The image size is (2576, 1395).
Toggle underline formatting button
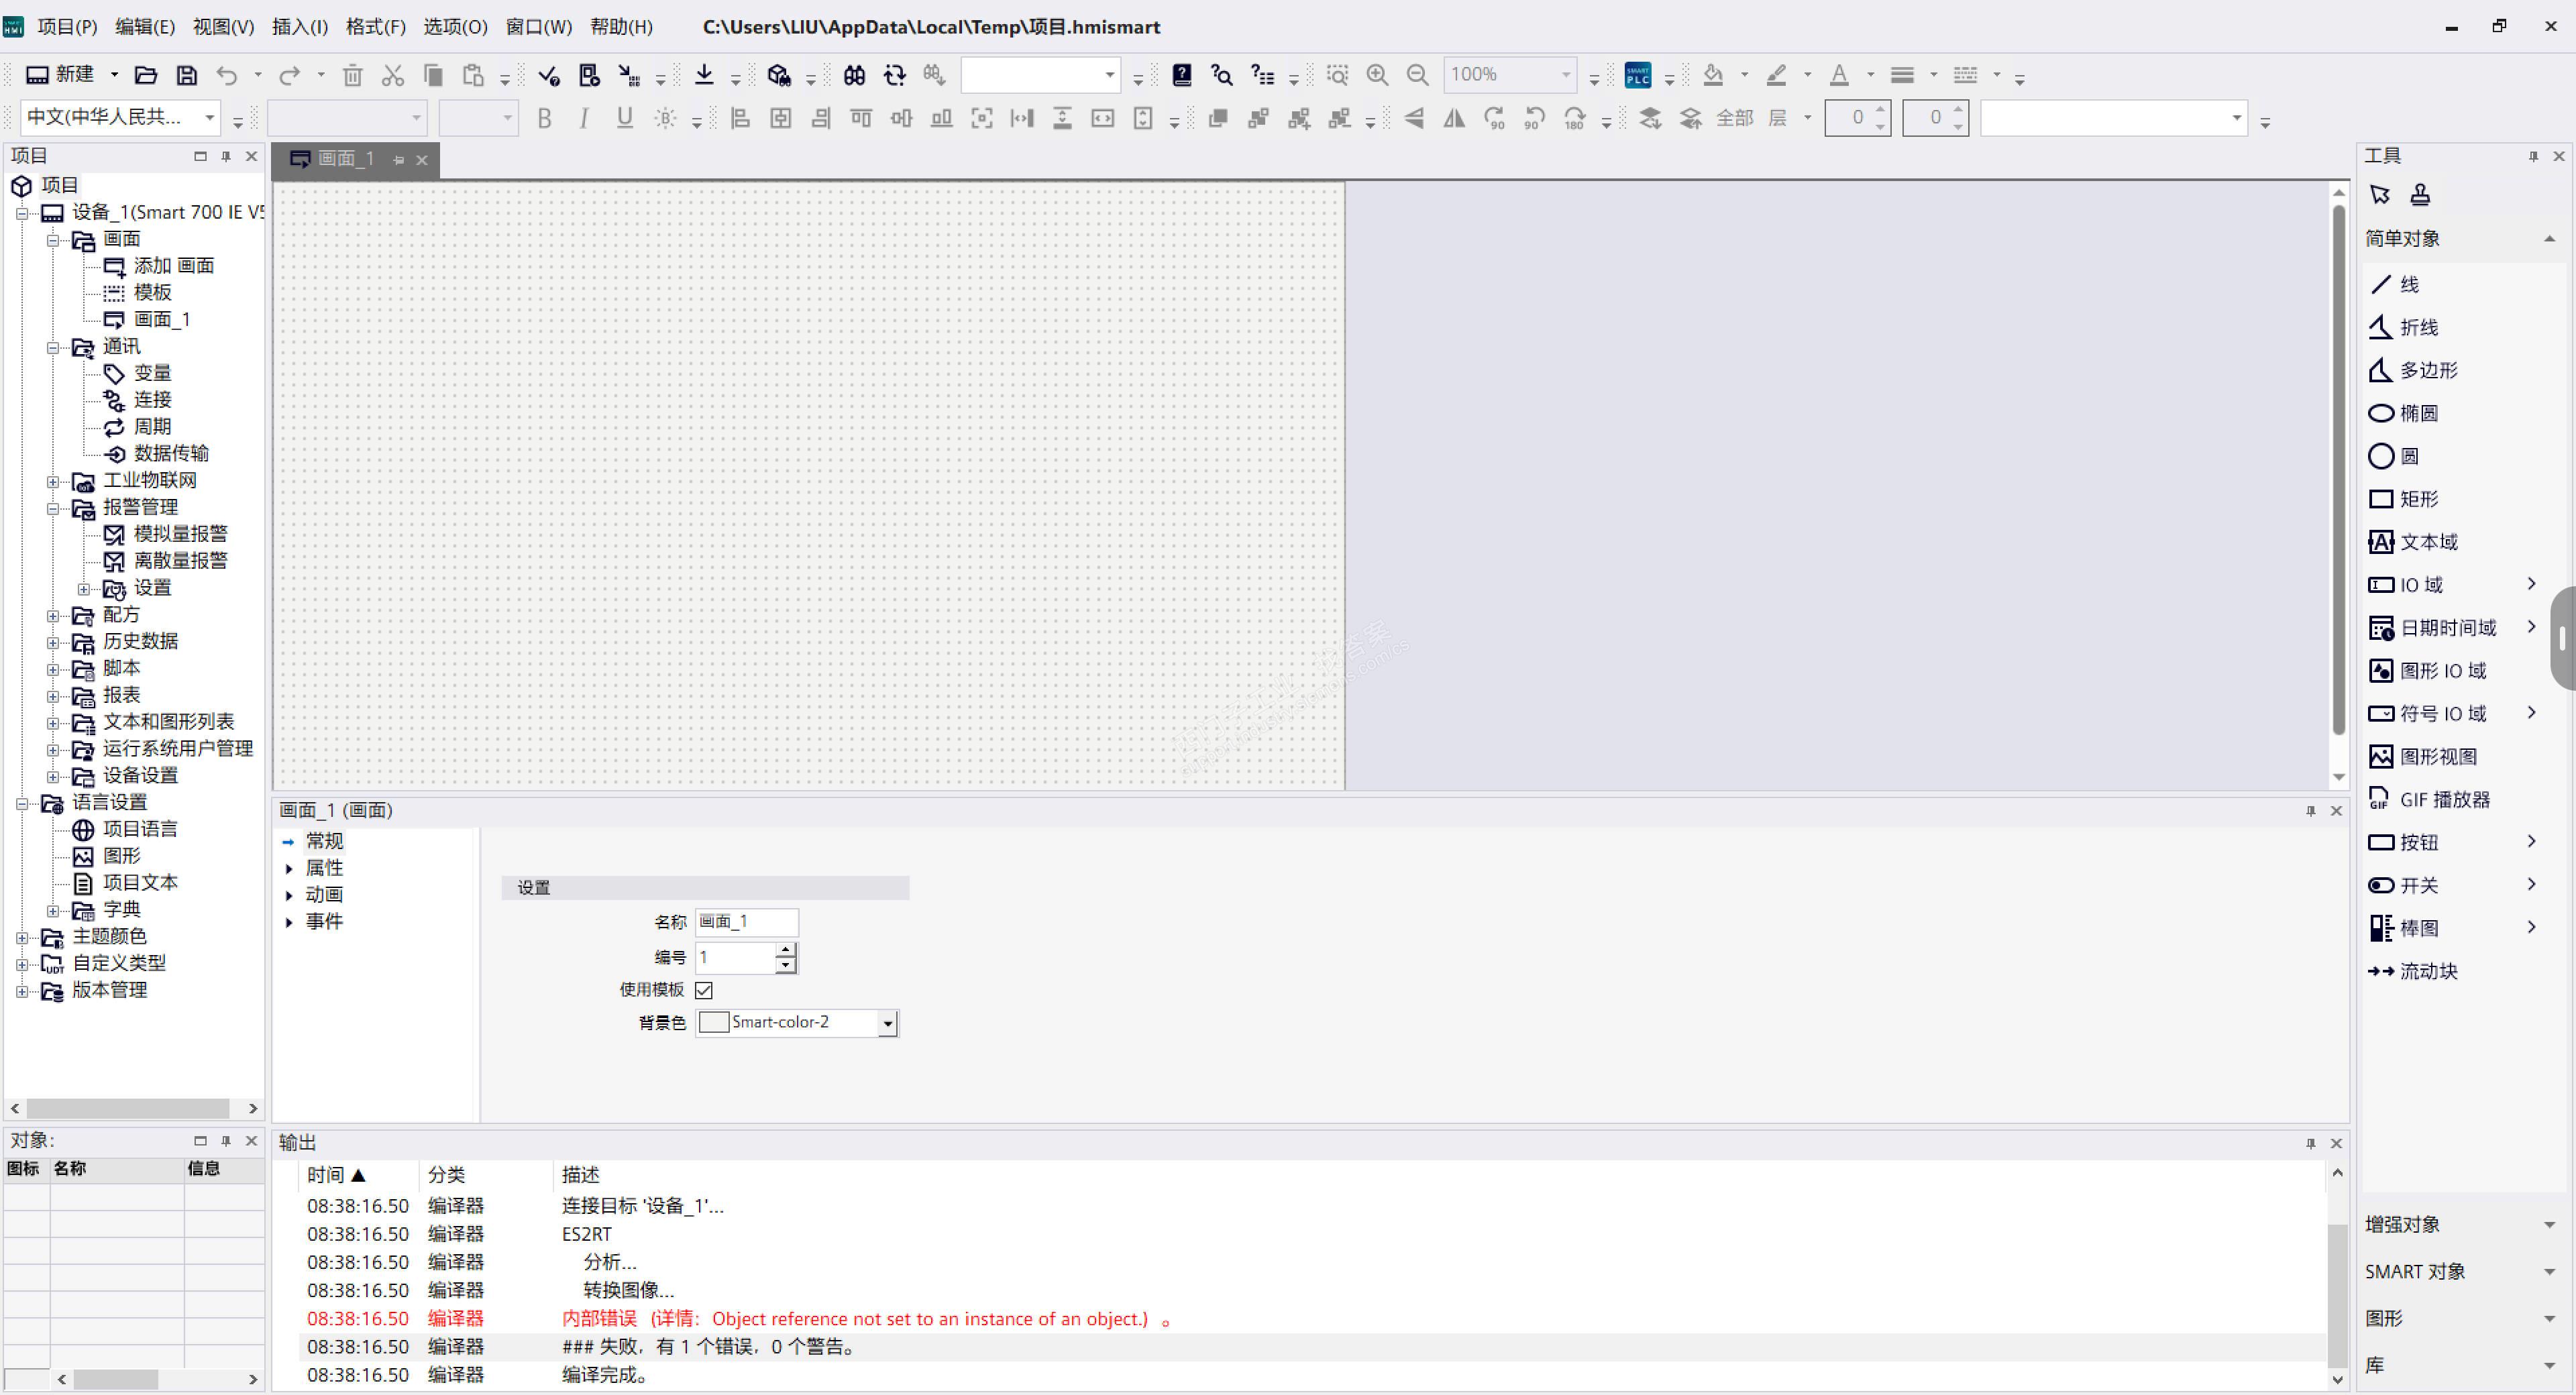click(x=624, y=119)
